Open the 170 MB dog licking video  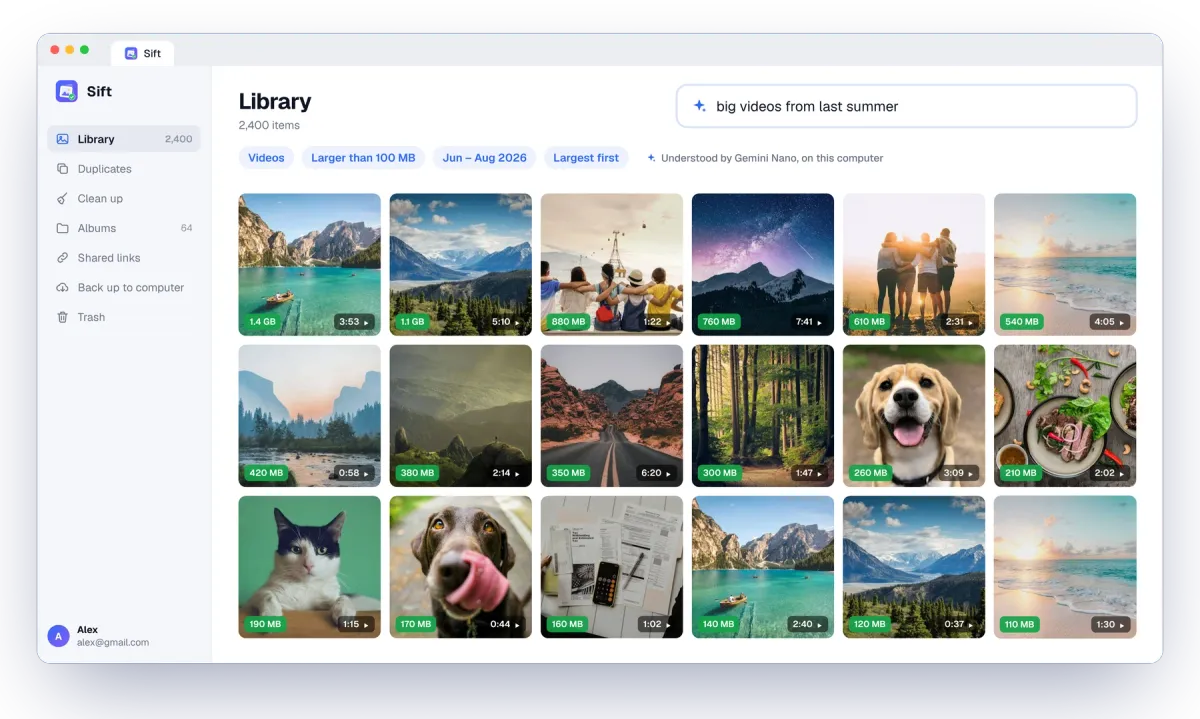click(460, 567)
